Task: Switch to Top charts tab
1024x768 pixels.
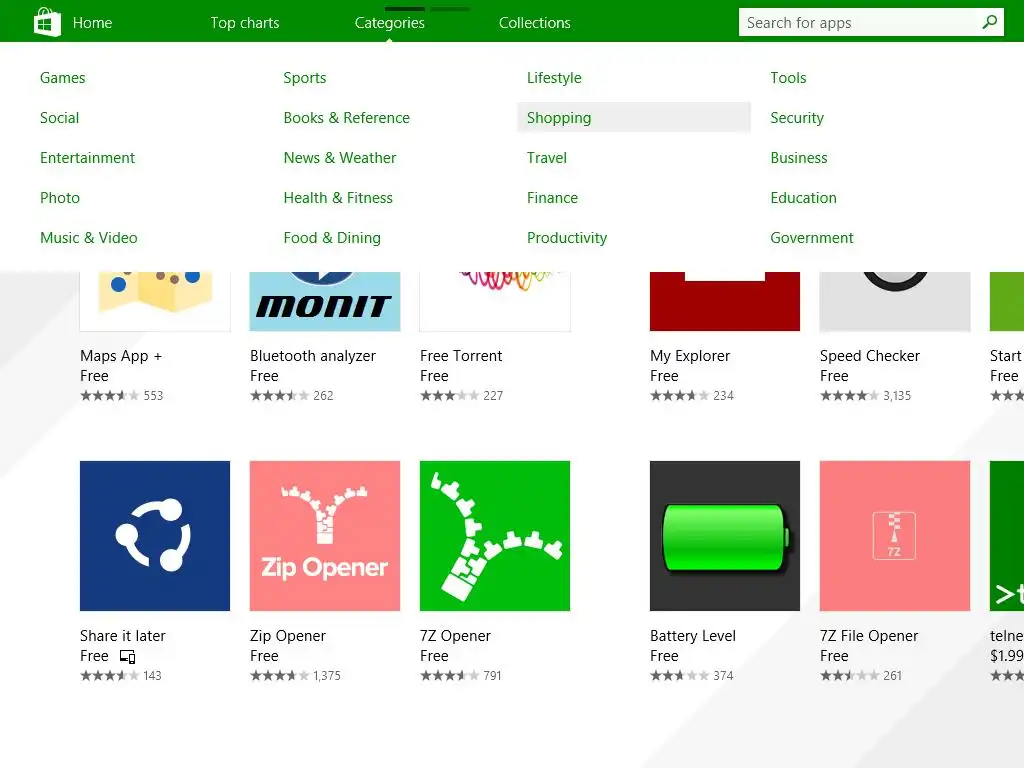Action: pos(244,23)
